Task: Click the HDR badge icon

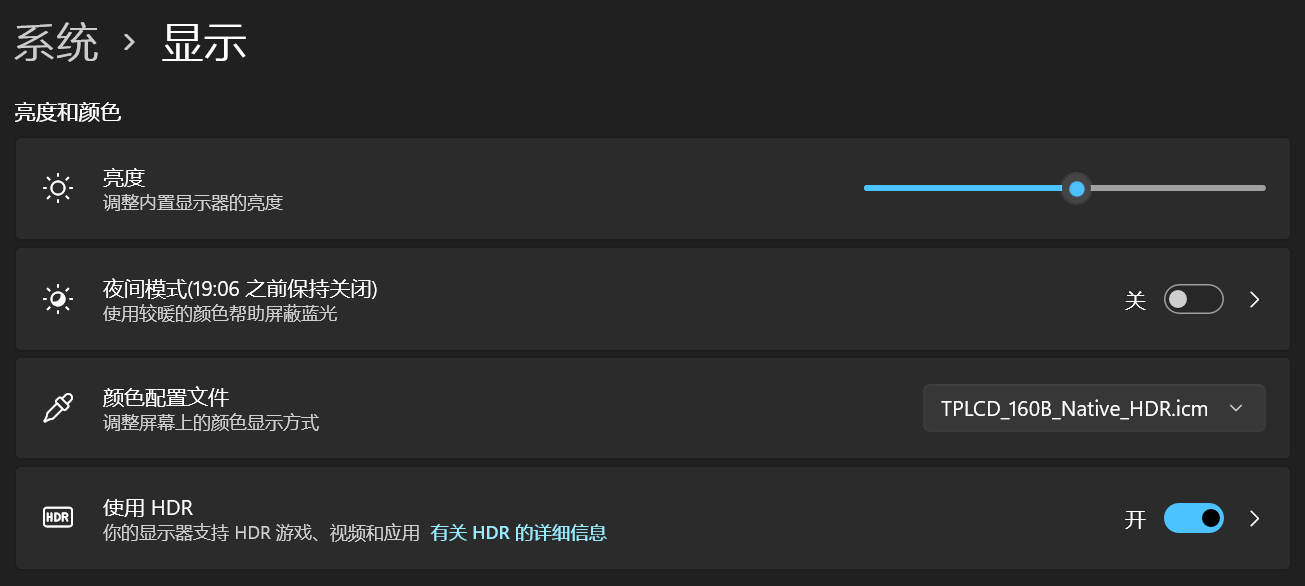Action: (58, 517)
